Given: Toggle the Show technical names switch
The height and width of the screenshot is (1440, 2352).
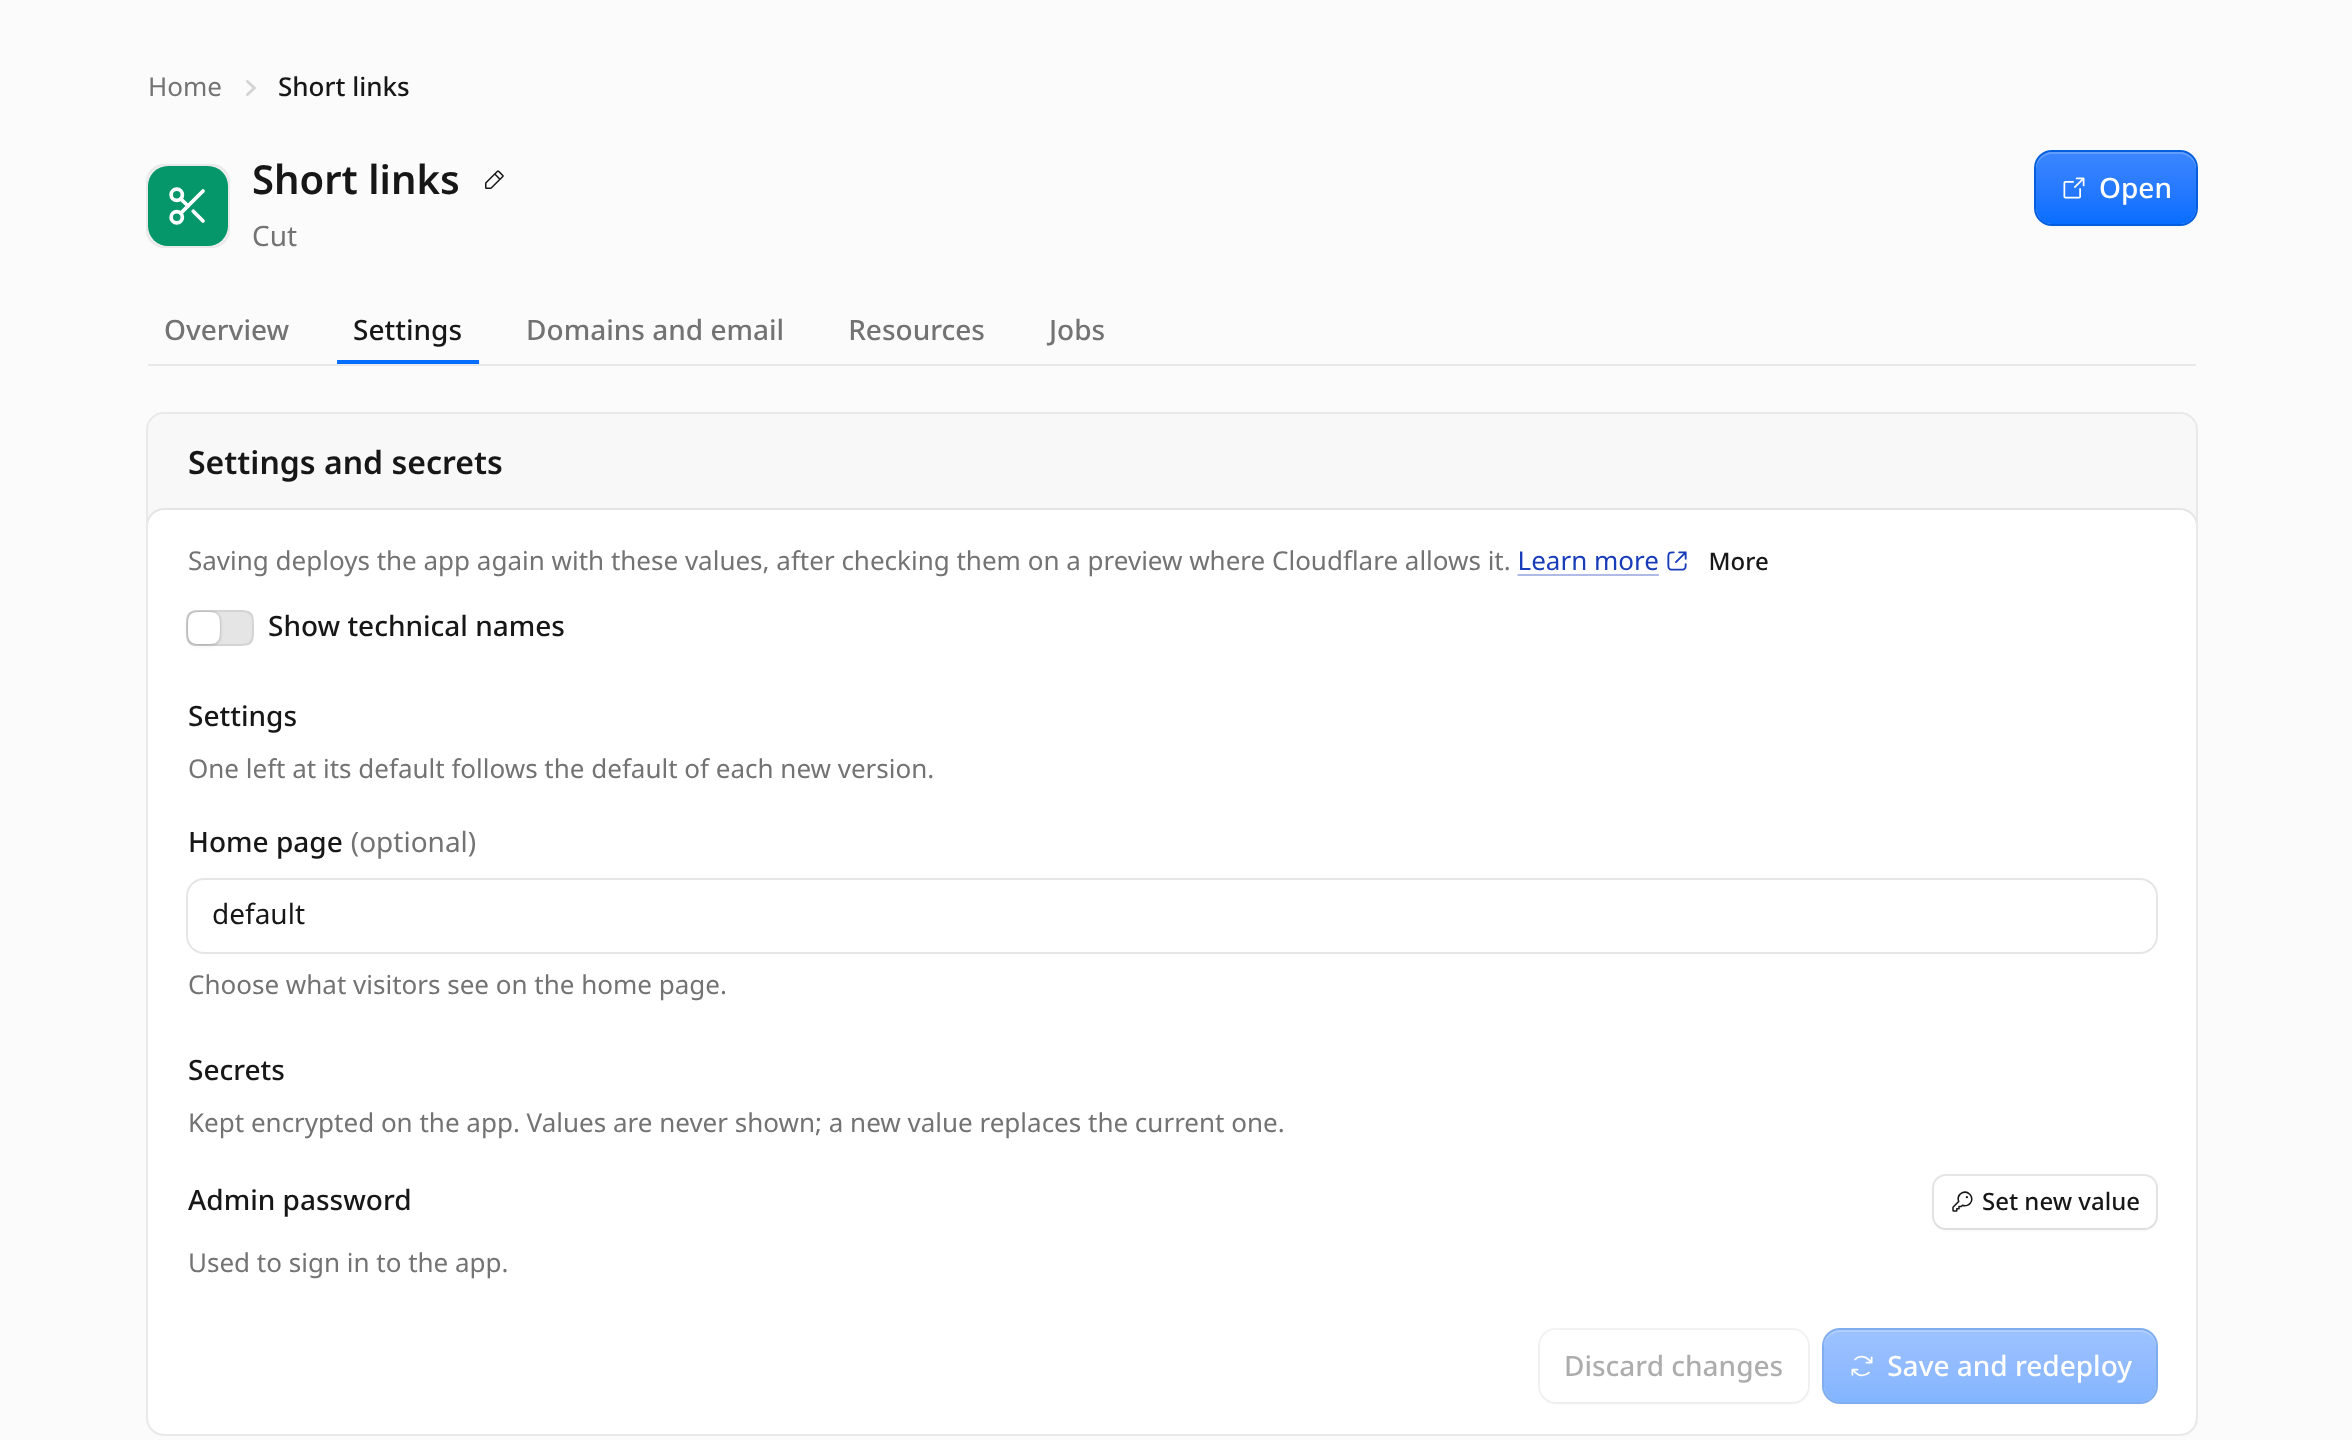Looking at the screenshot, I should (220, 628).
